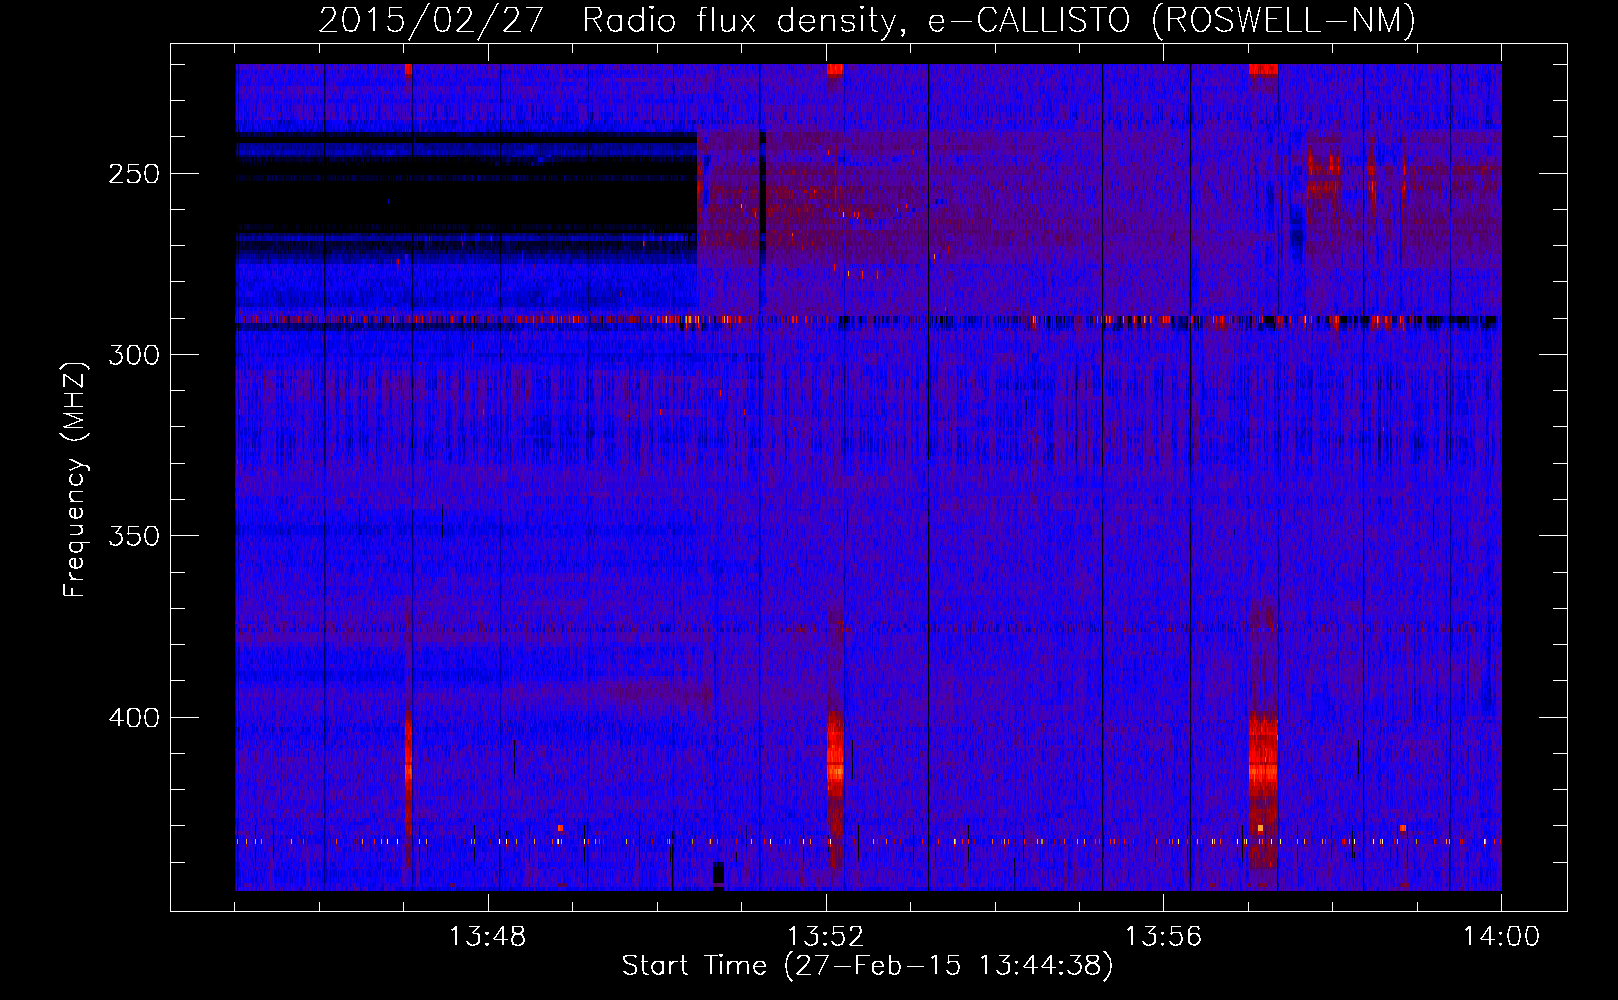Click the 300 frequency tick label
This screenshot has height=1000, width=1618.
point(135,355)
